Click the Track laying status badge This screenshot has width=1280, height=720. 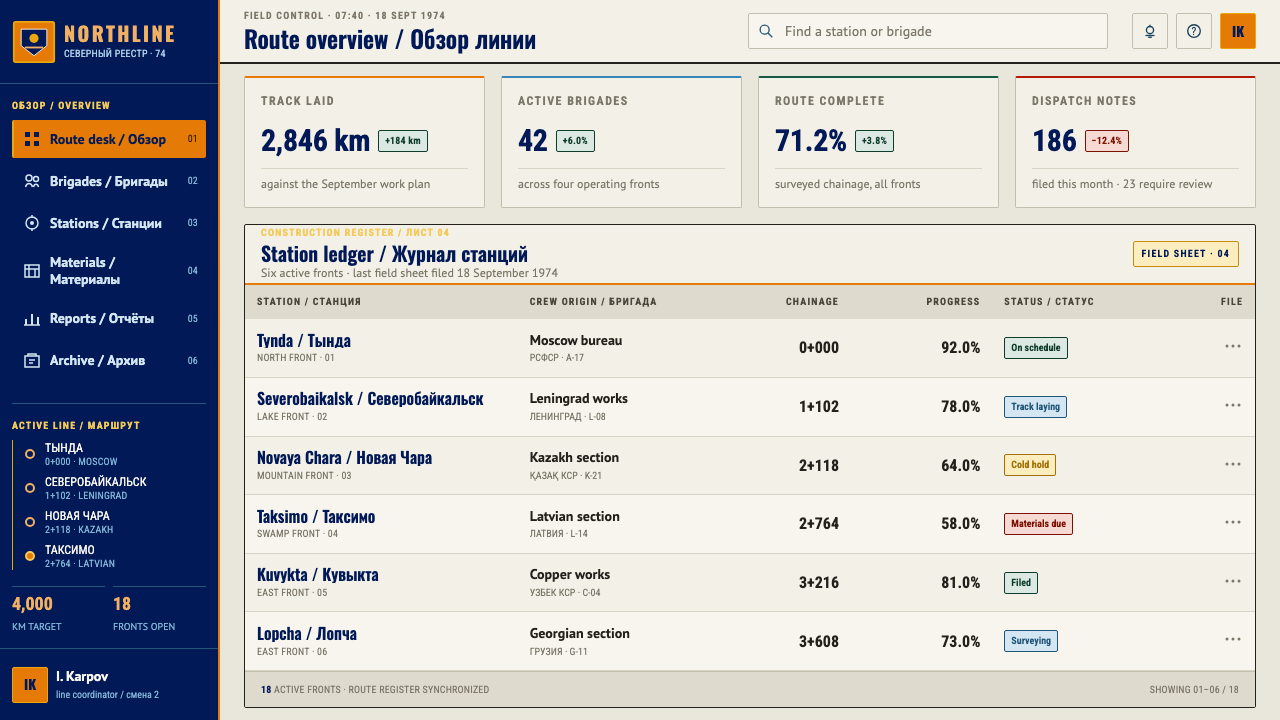click(1035, 406)
